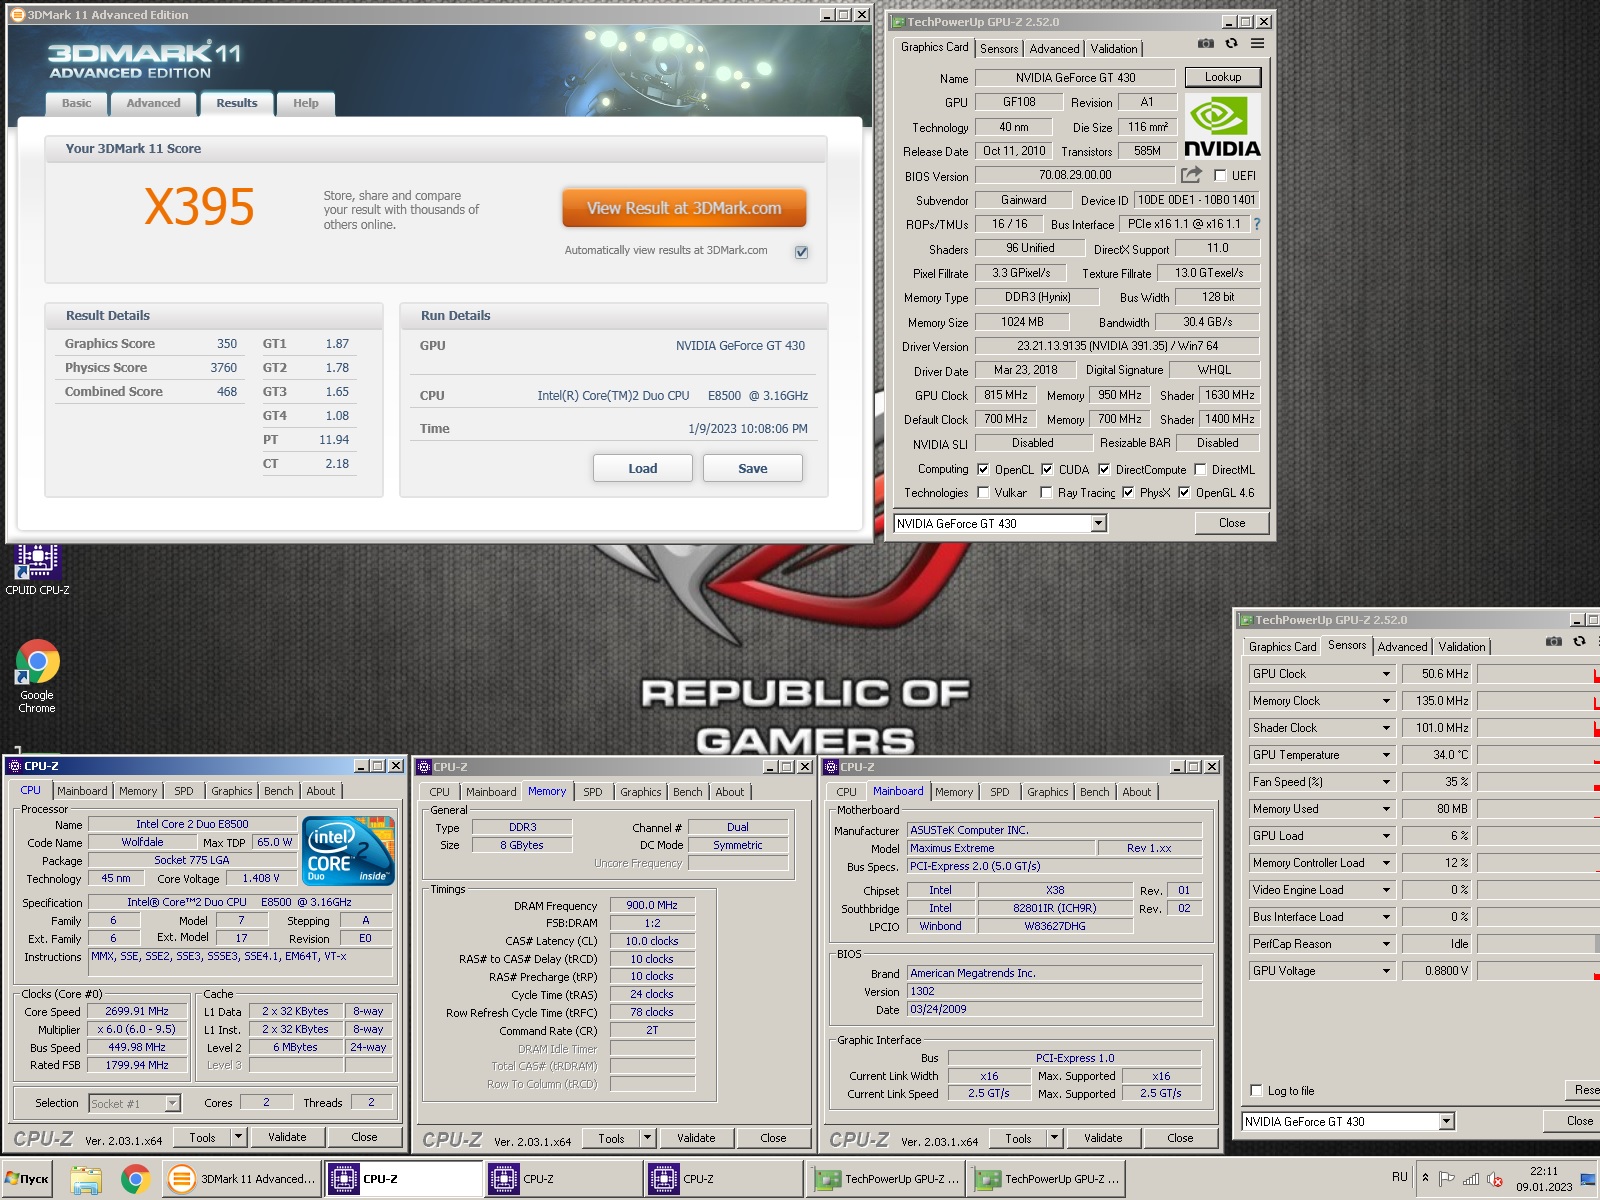This screenshot has height=1200, width=1600.
Task: Expand the GPU Voltage sensor dropdown
Action: [x=1386, y=971]
